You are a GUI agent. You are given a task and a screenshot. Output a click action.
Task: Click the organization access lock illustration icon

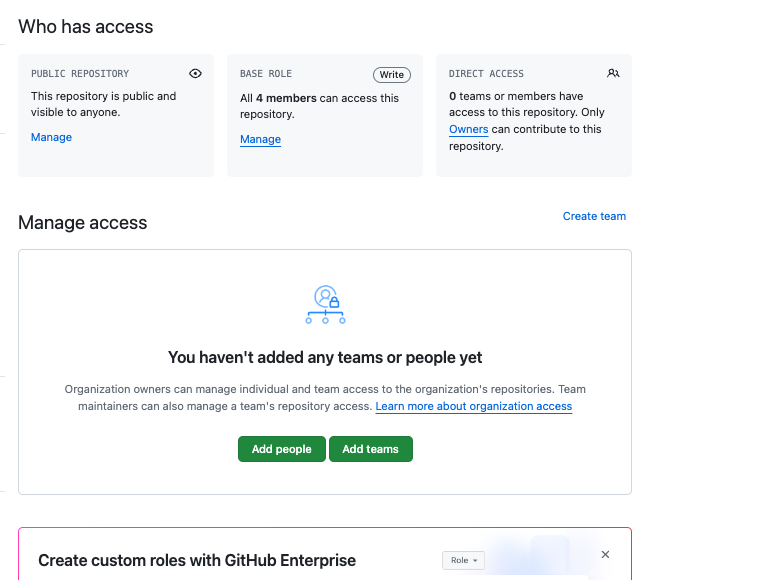[325, 304]
